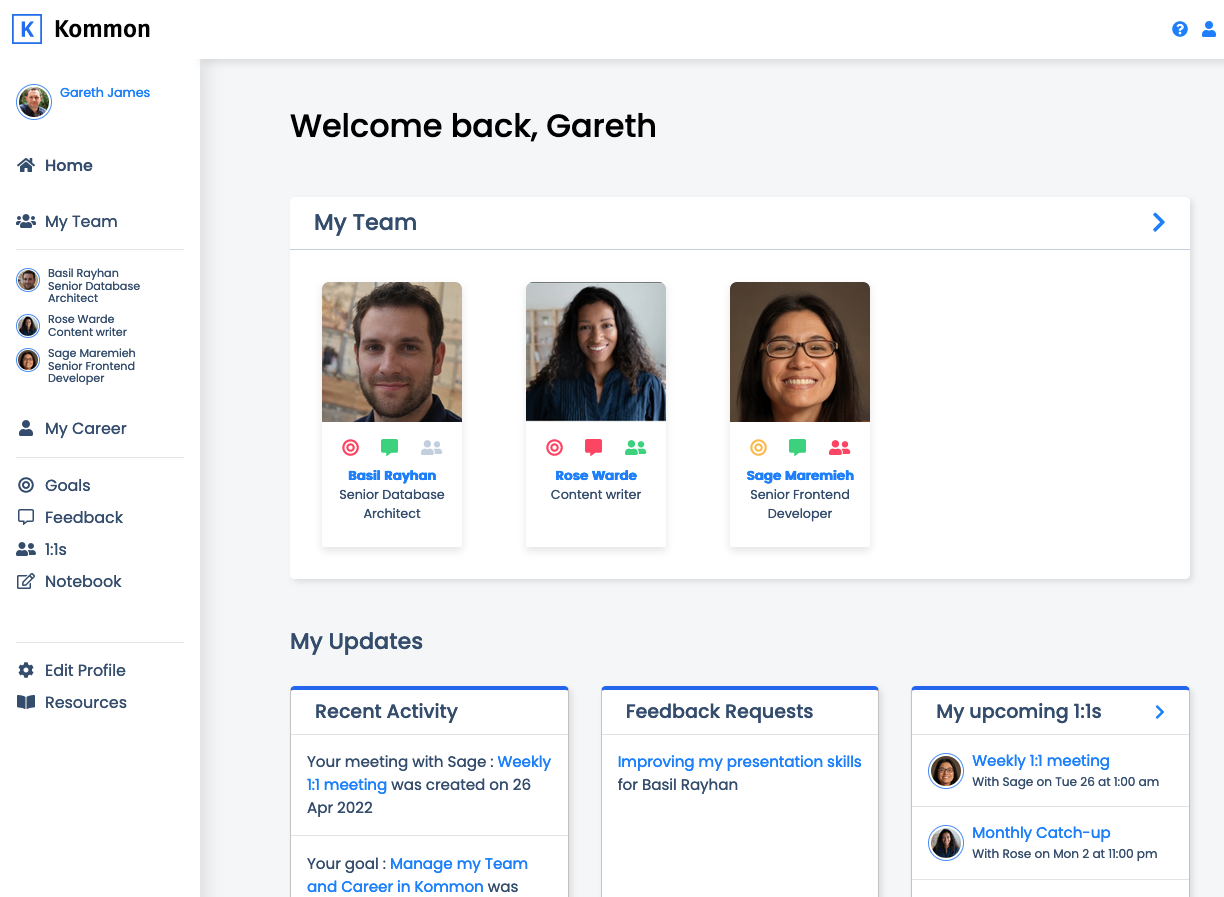The height and width of the screenshot is (897, 1224).
Task: Open My Team sidebar menu item
Action: tap(81, 221)
